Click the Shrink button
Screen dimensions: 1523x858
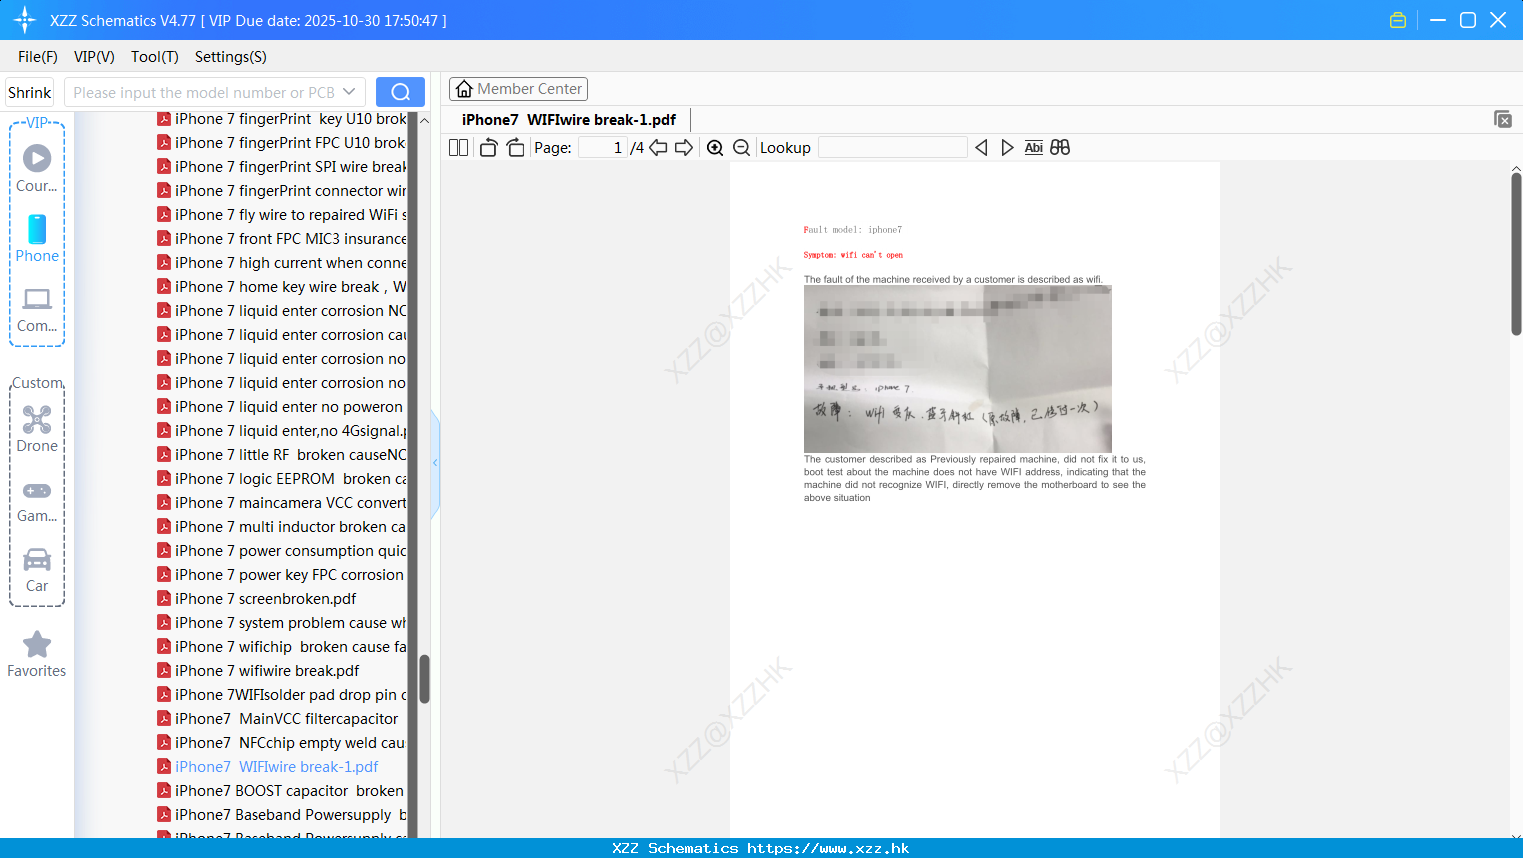(x=30, y=92)
